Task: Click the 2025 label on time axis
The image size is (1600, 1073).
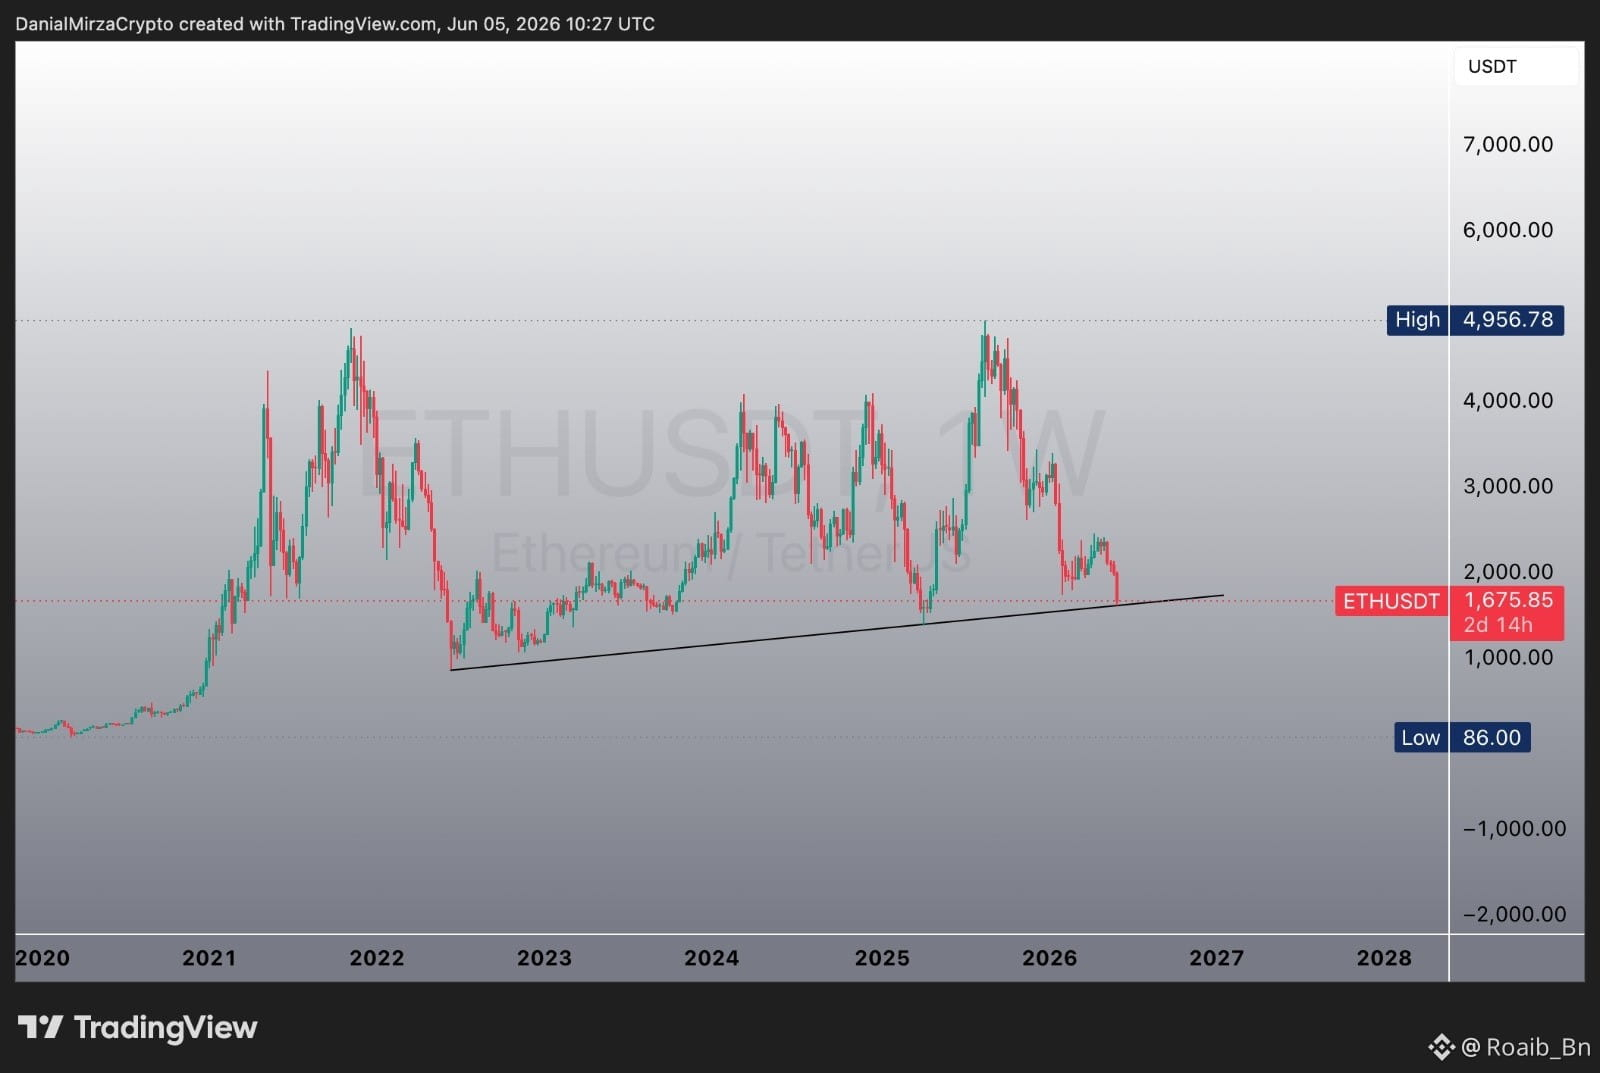Action: [882, 958]
